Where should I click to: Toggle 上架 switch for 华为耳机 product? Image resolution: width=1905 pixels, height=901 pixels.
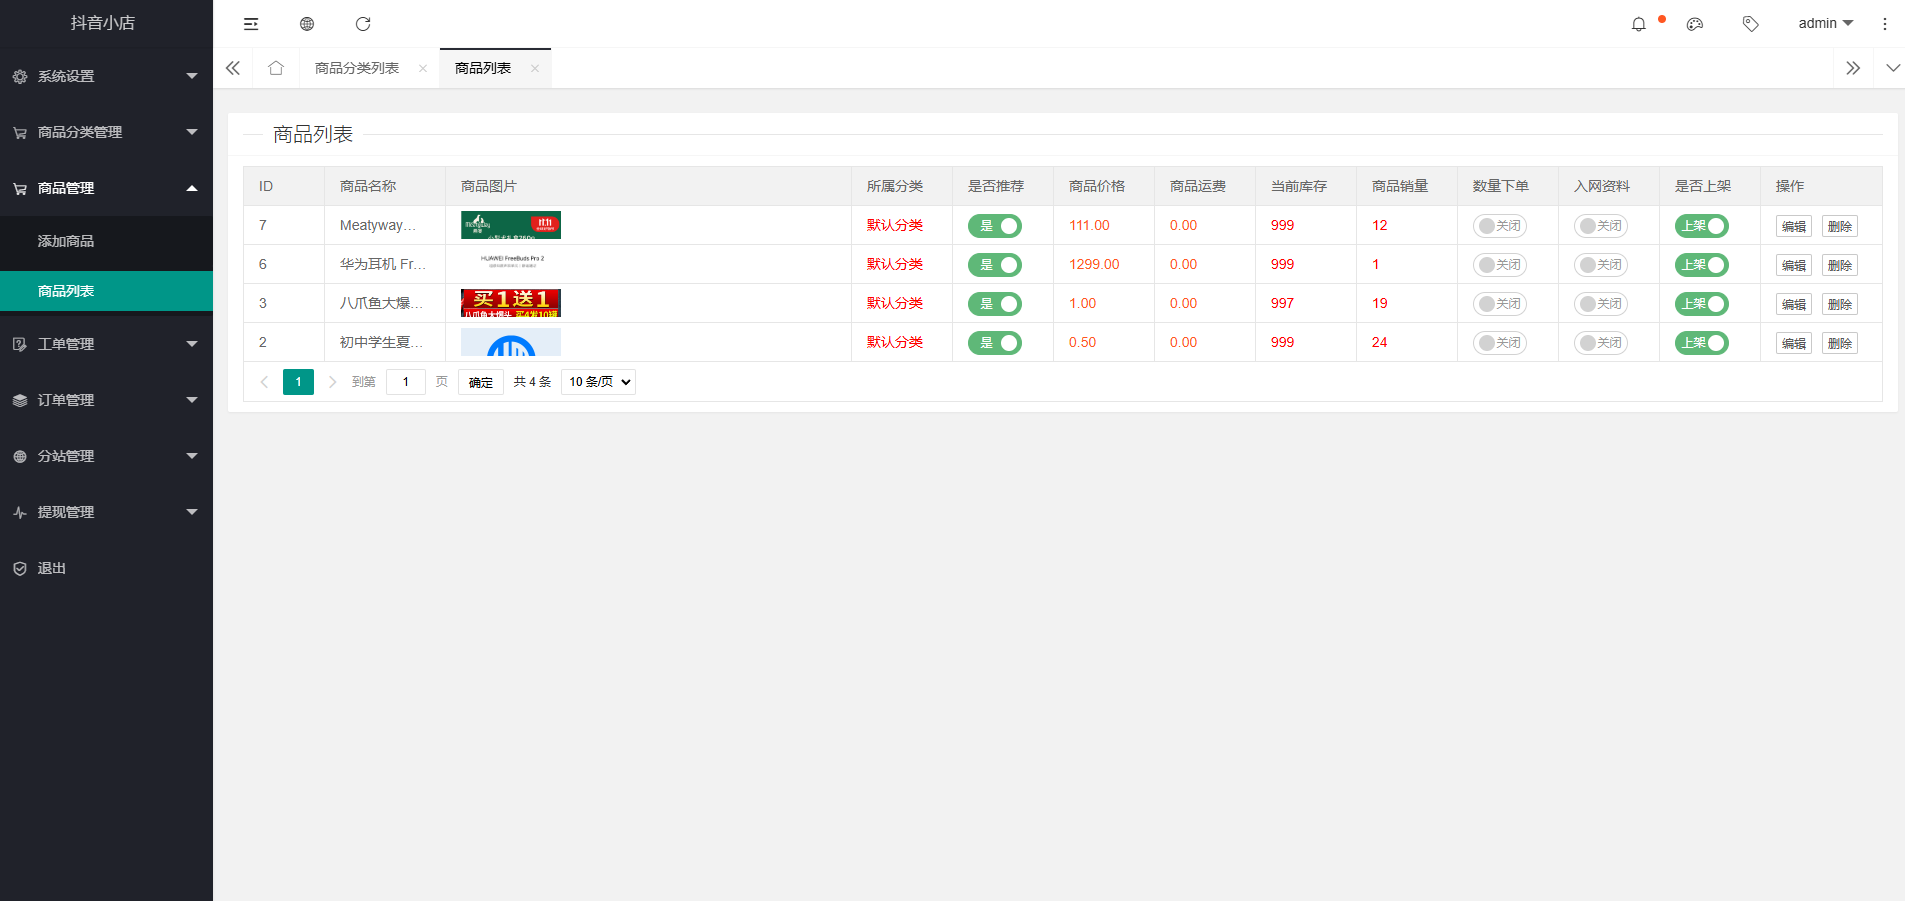coord(1701,265)
